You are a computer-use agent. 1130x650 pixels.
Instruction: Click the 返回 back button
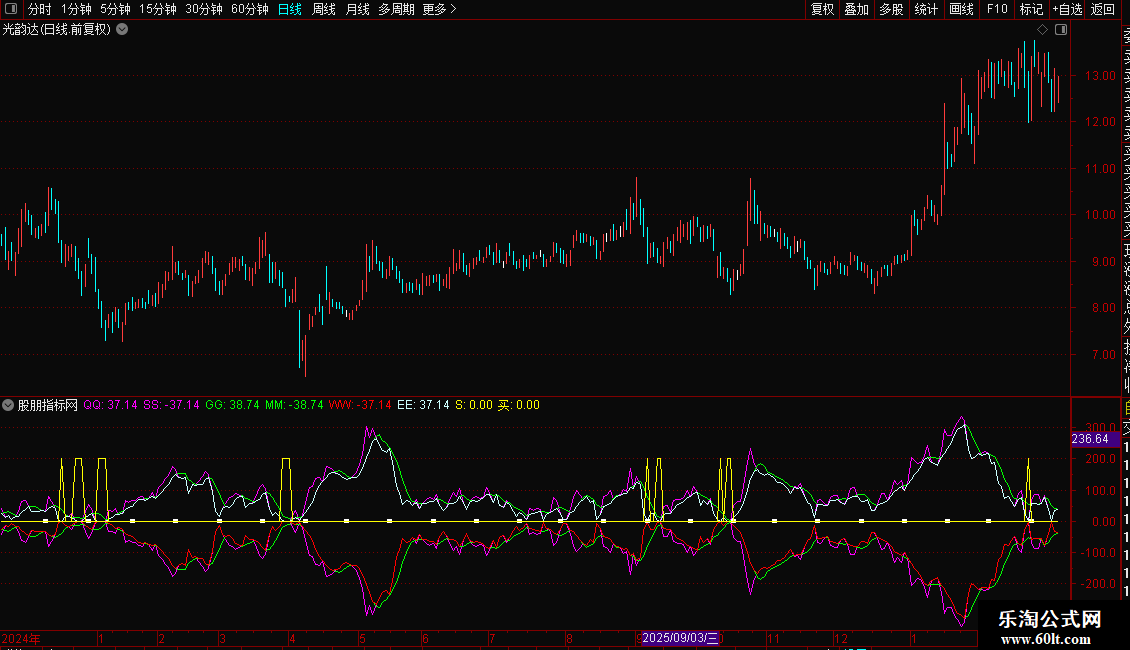tap(1102, 9)
